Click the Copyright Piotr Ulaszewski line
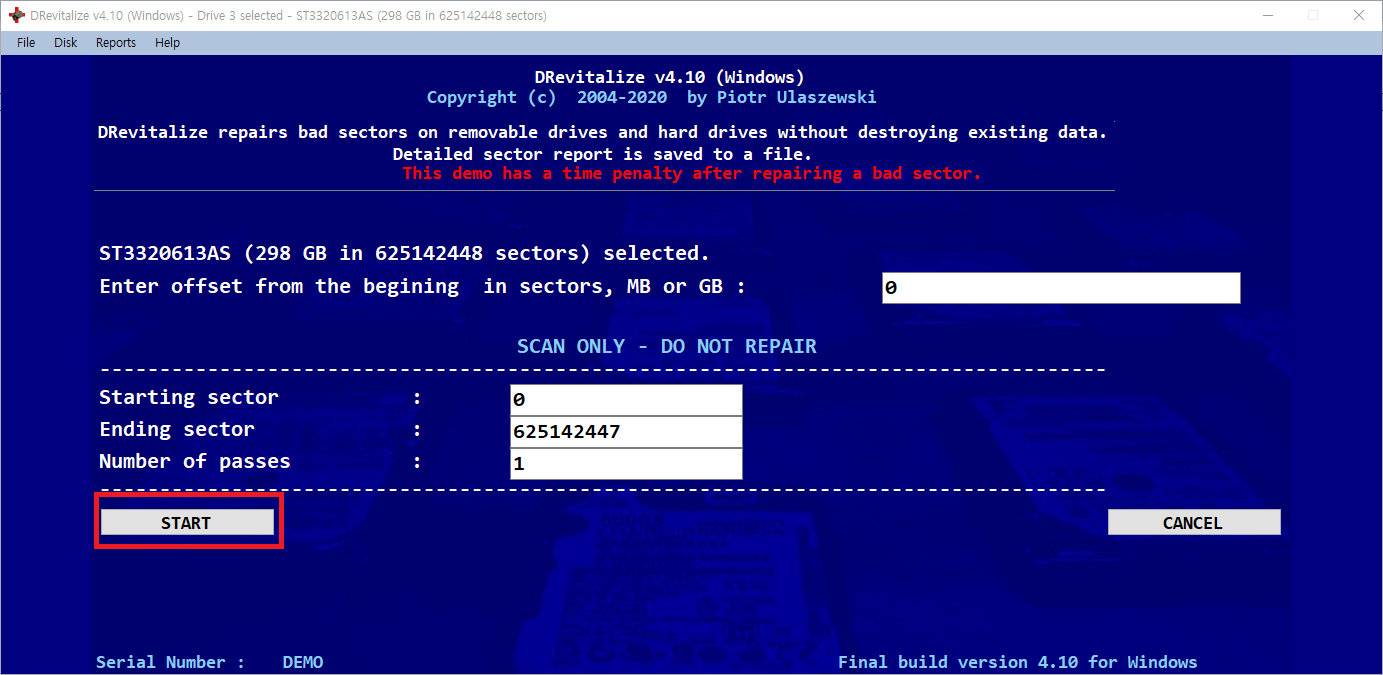 651,97
